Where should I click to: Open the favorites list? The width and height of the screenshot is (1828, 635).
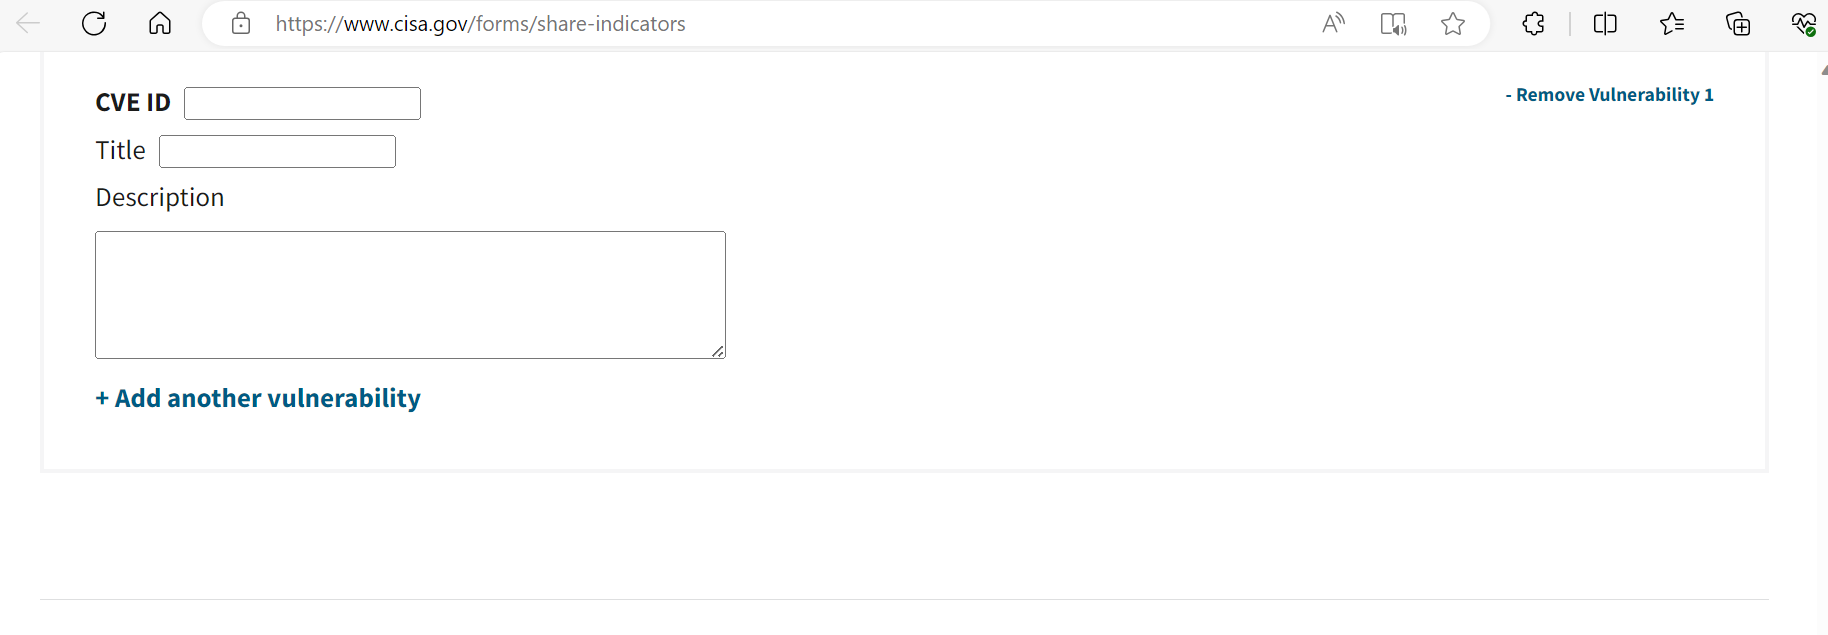[1672, 24]
